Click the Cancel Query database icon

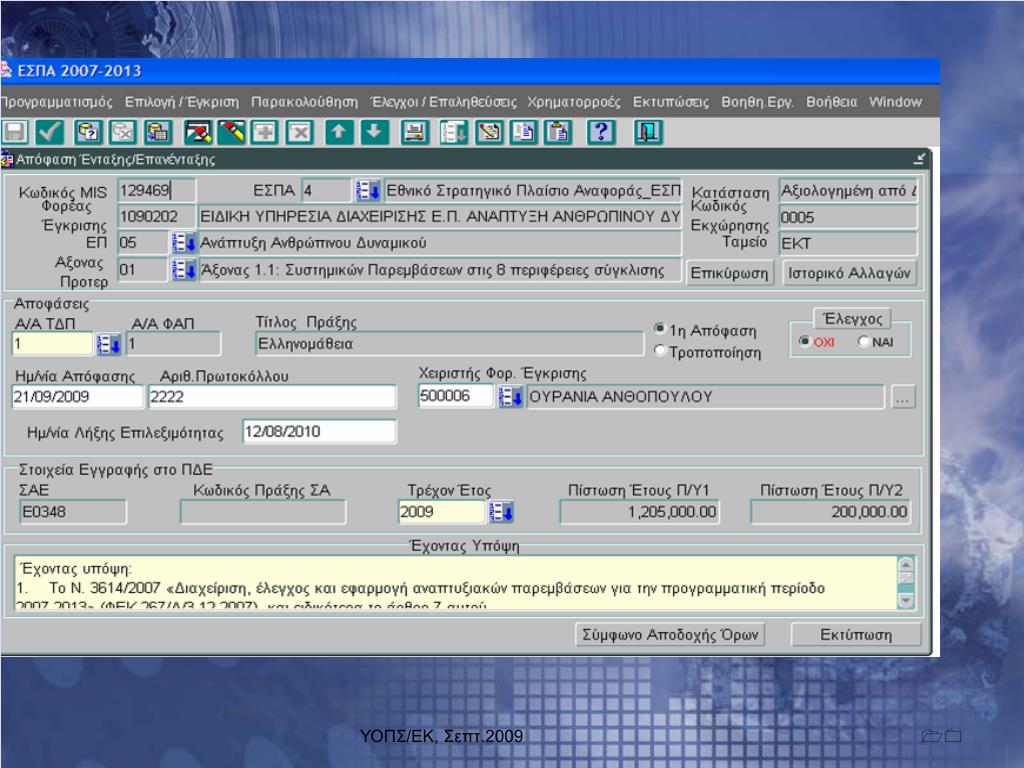[x=123, y=133]
